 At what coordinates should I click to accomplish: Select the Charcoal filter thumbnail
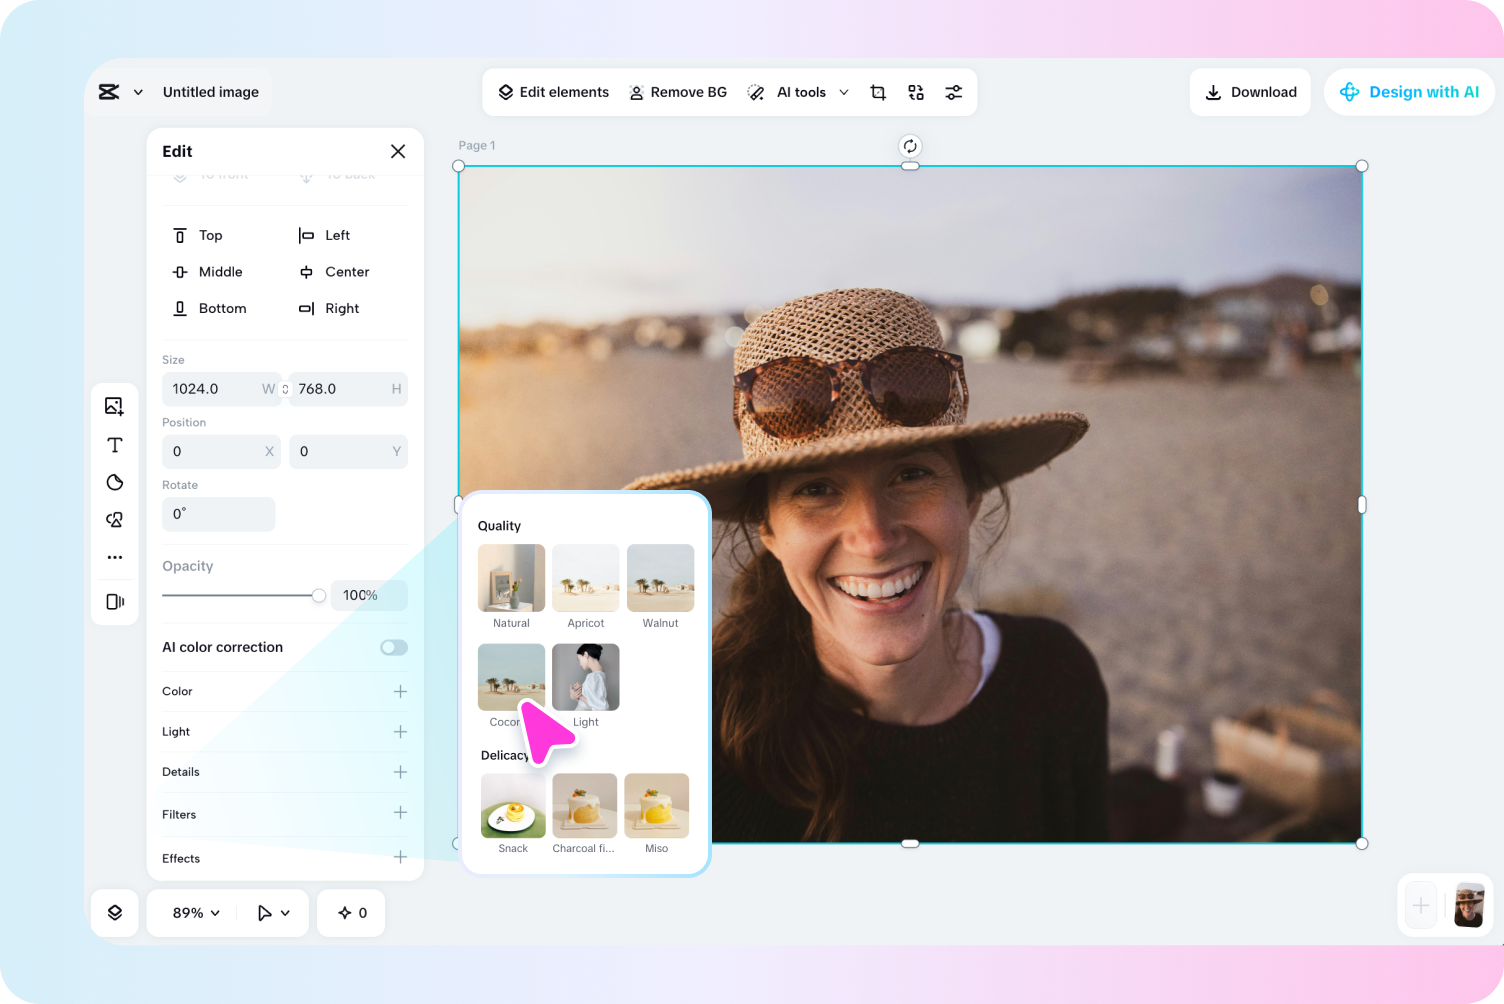pos(585,806)
